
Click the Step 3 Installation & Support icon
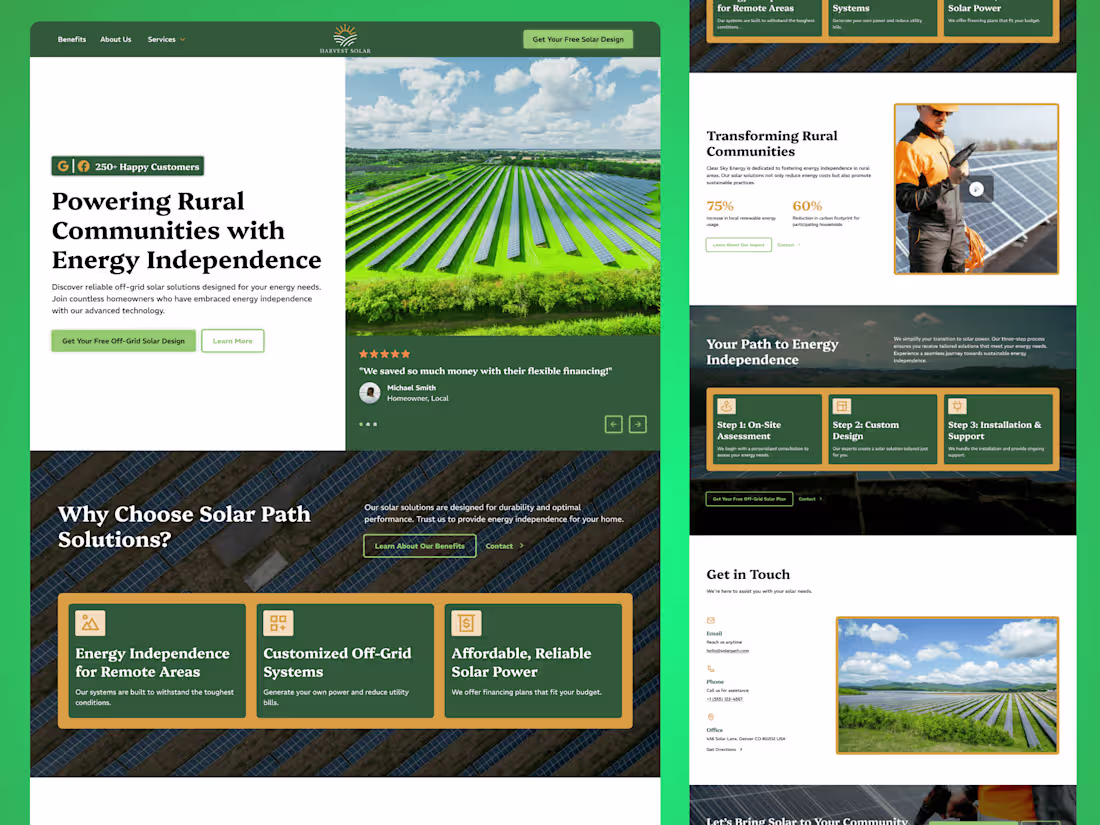(956, 406)
